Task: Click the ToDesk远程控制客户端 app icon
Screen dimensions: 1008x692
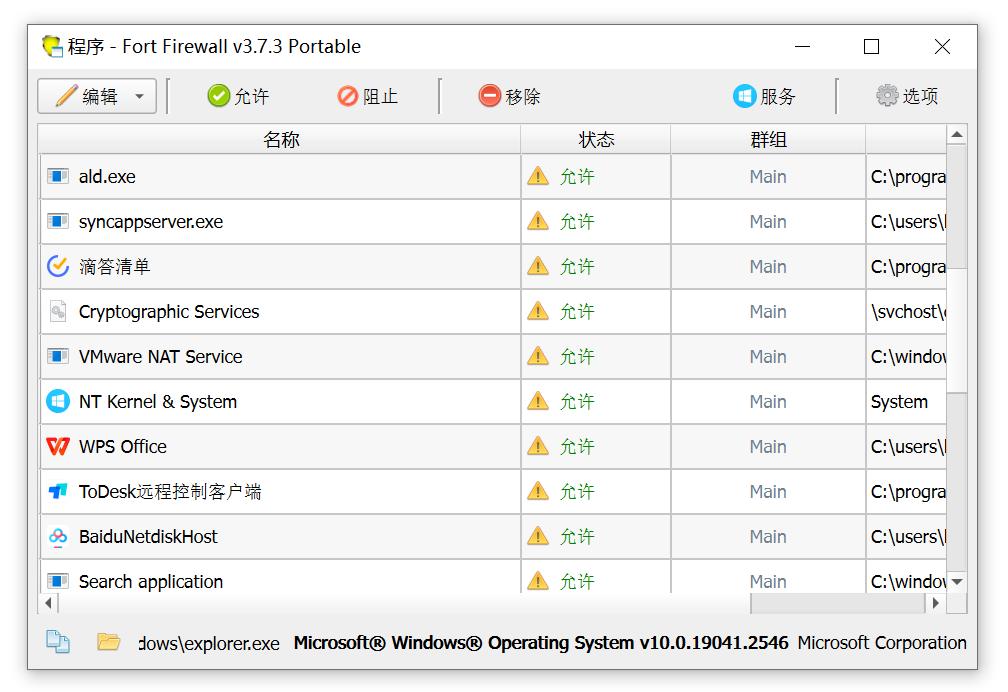Action: click(60, 491)
